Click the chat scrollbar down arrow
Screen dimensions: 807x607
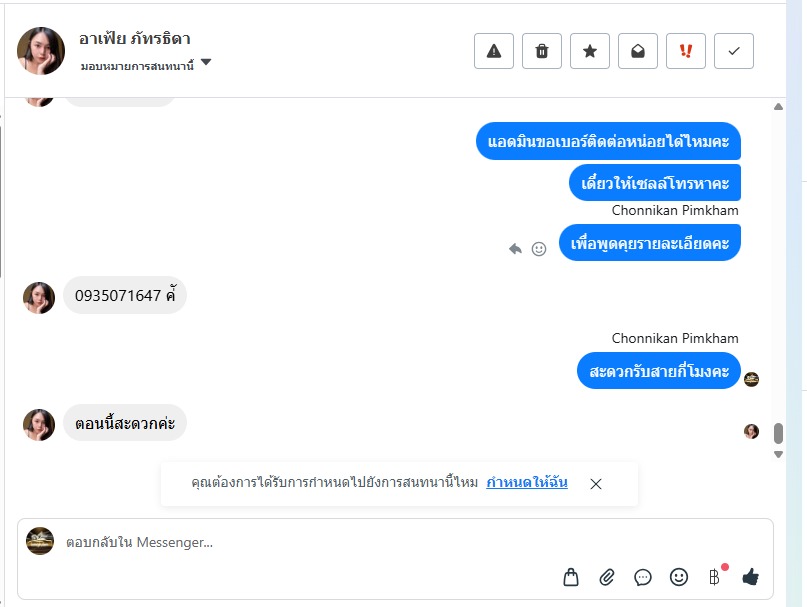(x=778, y=455)
